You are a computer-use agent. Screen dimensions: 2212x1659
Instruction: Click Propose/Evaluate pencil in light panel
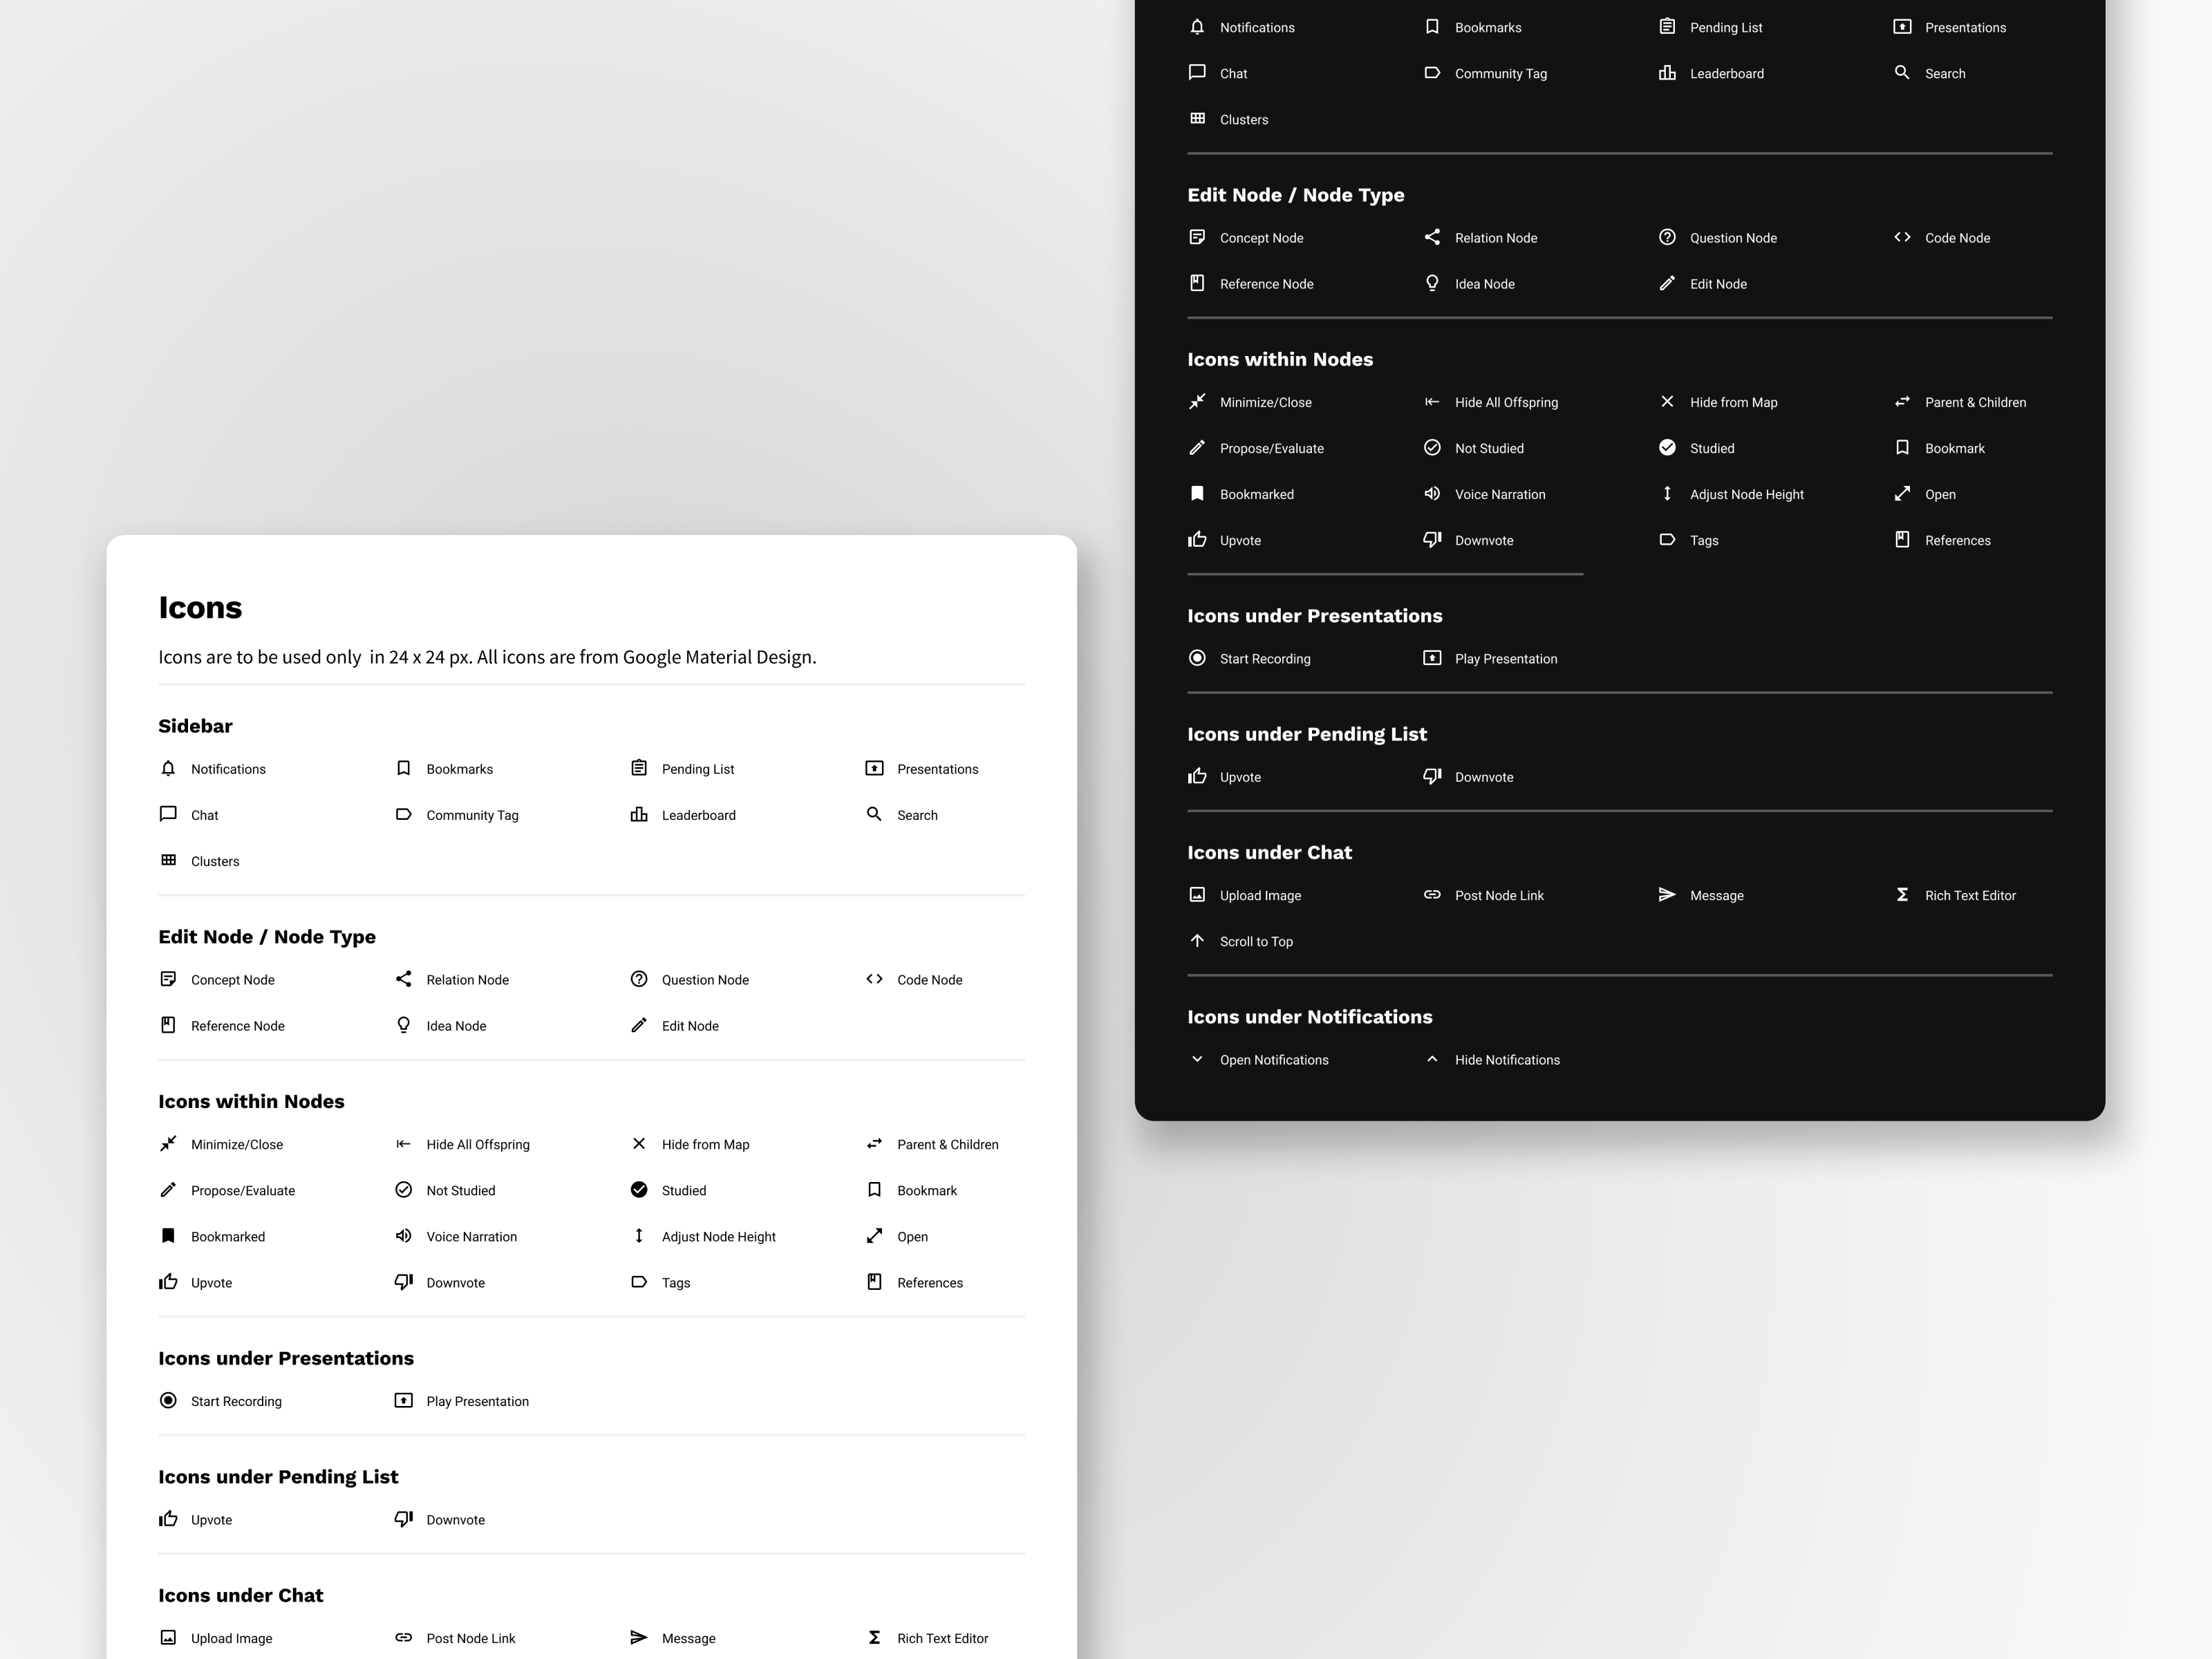[x=168, y=1189]
